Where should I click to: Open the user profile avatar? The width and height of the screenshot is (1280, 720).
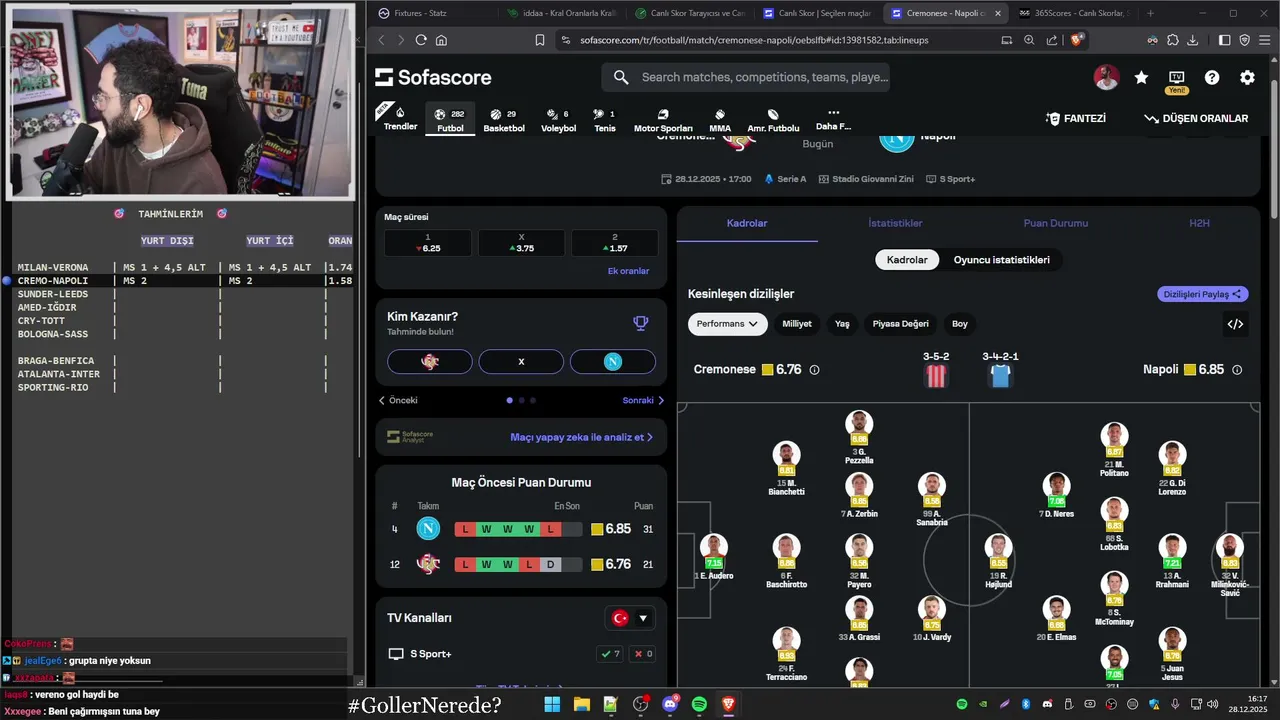tap(1106, 77)
